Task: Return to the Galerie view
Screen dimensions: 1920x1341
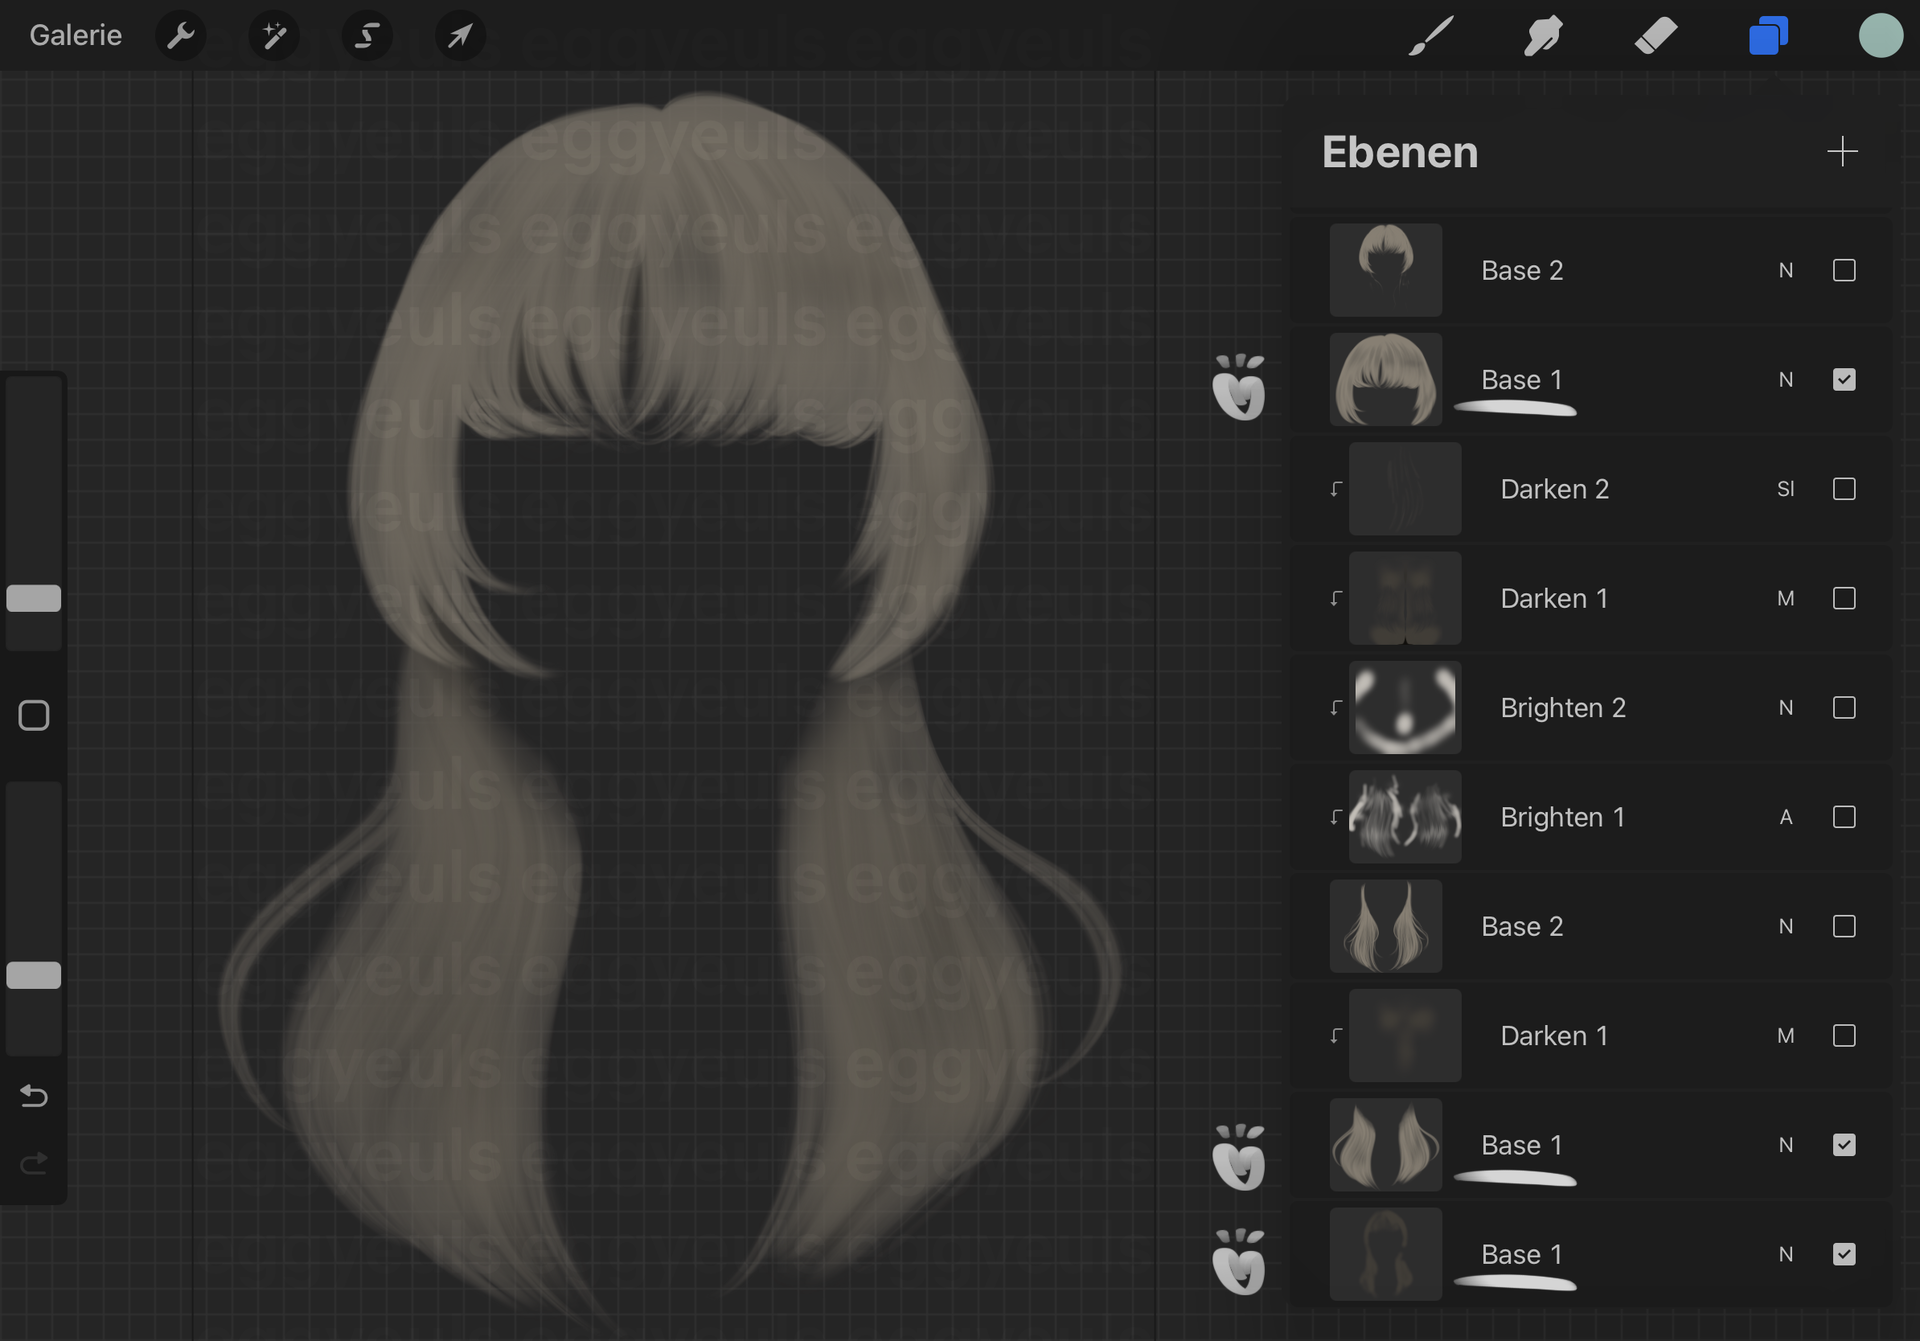Action: tap(76, 36)
